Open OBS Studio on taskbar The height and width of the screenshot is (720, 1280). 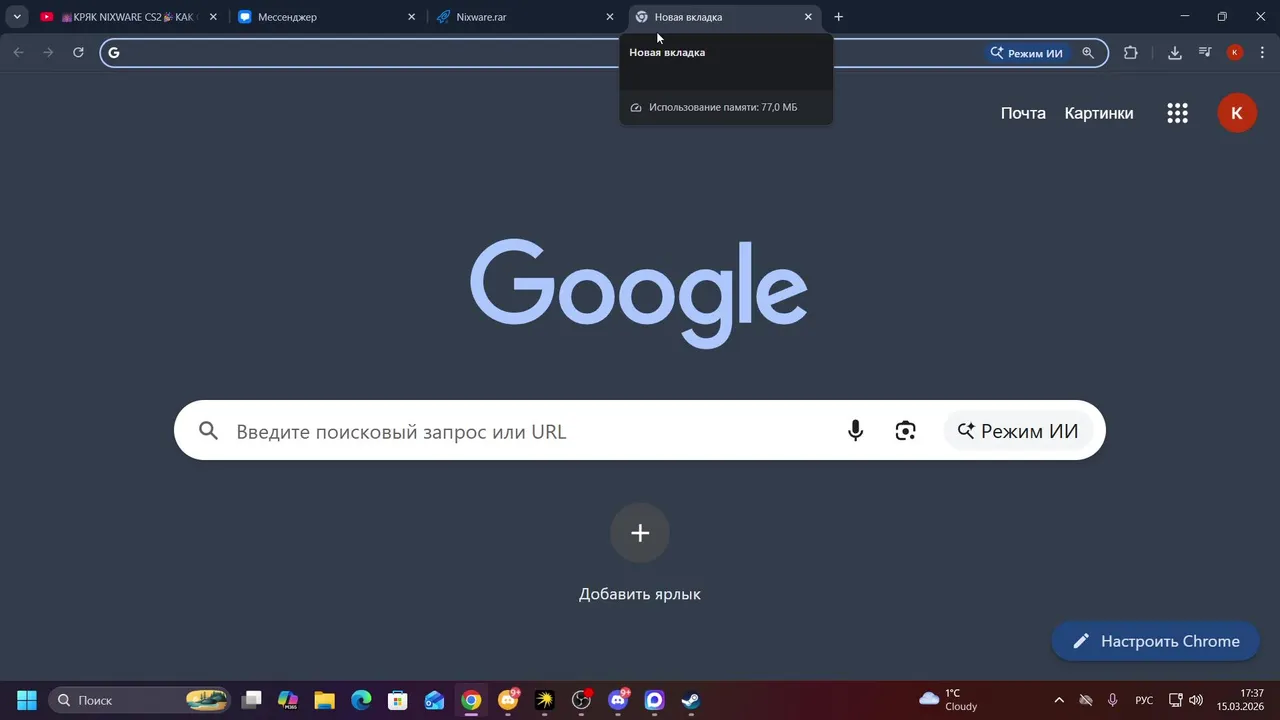[581, 700]
